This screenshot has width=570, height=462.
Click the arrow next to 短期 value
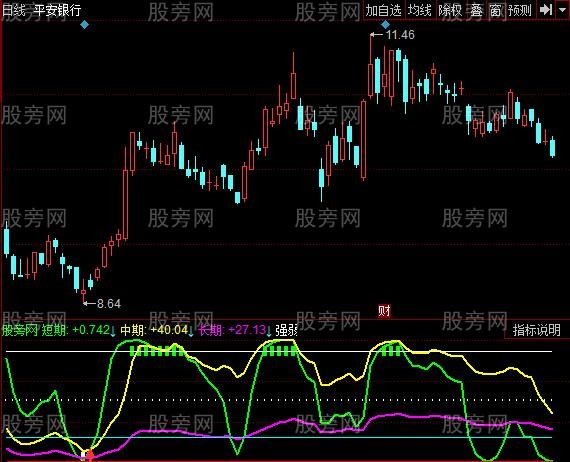[x=113, y=330]
